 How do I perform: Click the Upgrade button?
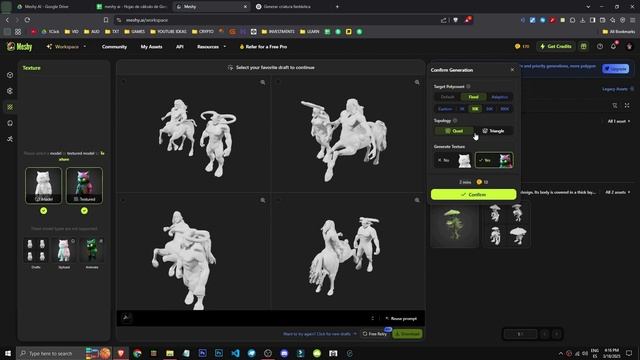[x=616, y=69]
